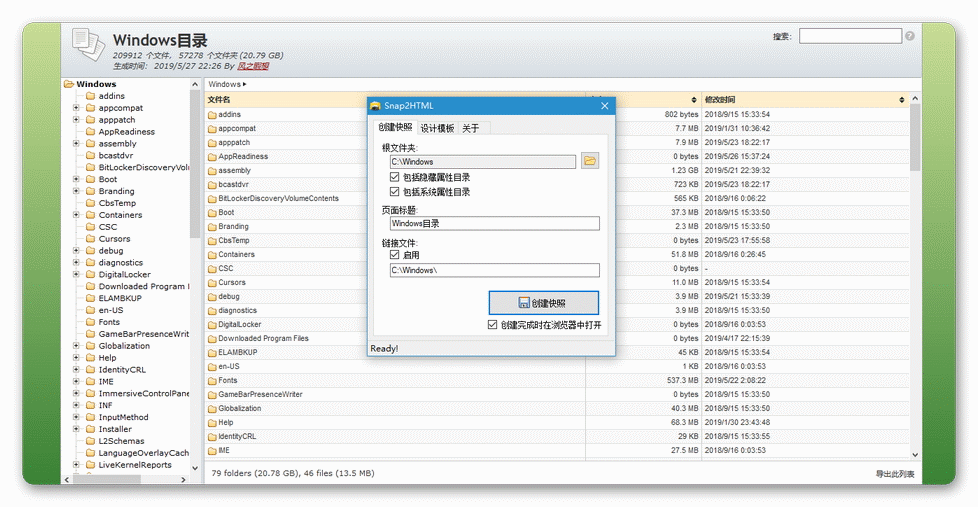
Task: Expand the Globalization tree node
Action: click(76, 345)
